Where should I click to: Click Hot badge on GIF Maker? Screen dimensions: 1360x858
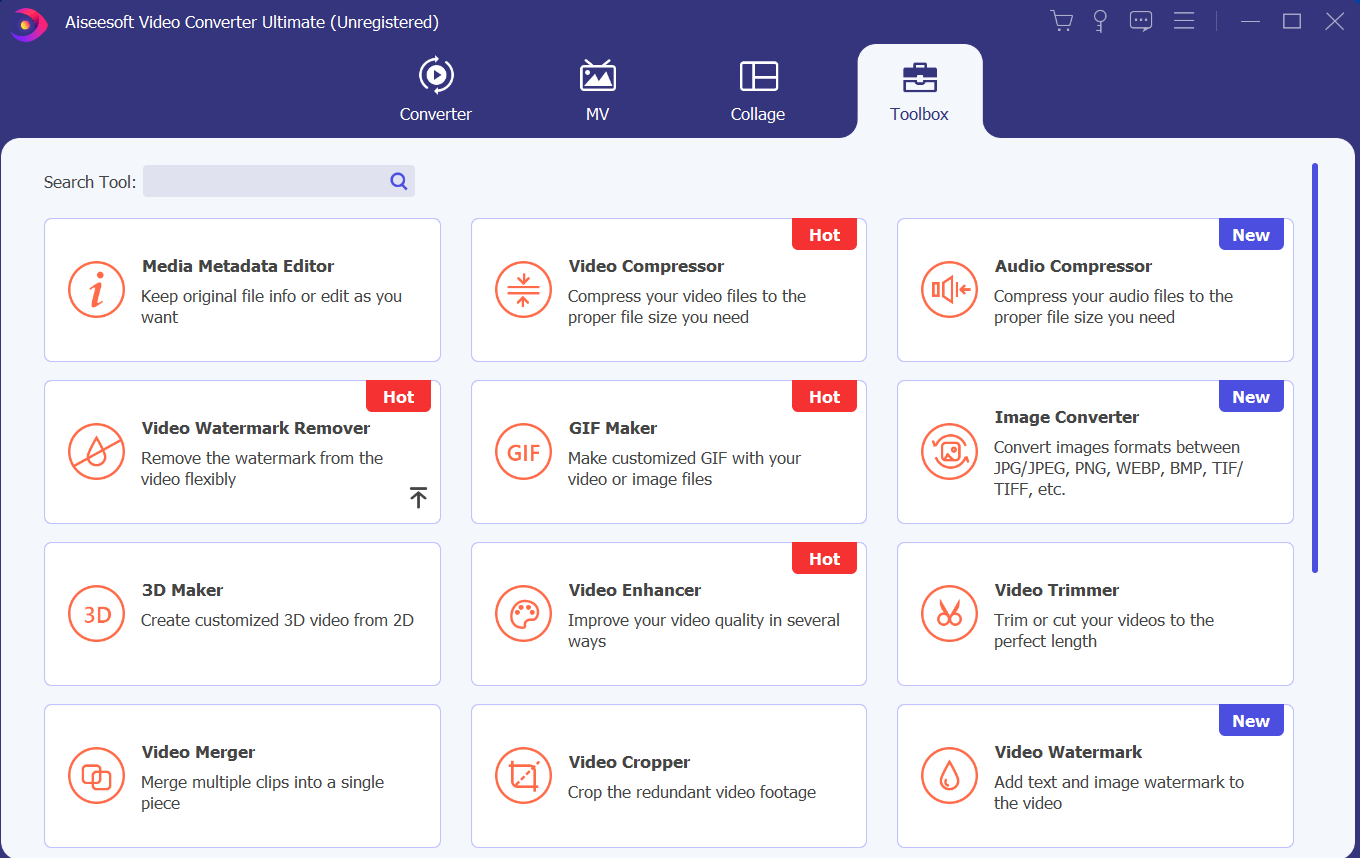coord(824,397)
